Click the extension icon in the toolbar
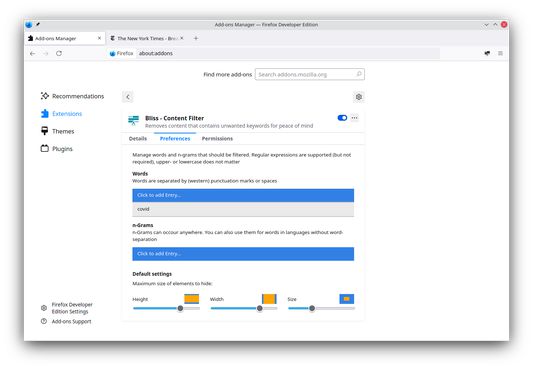This screenshot has width=533, height=369. point(487,53)
